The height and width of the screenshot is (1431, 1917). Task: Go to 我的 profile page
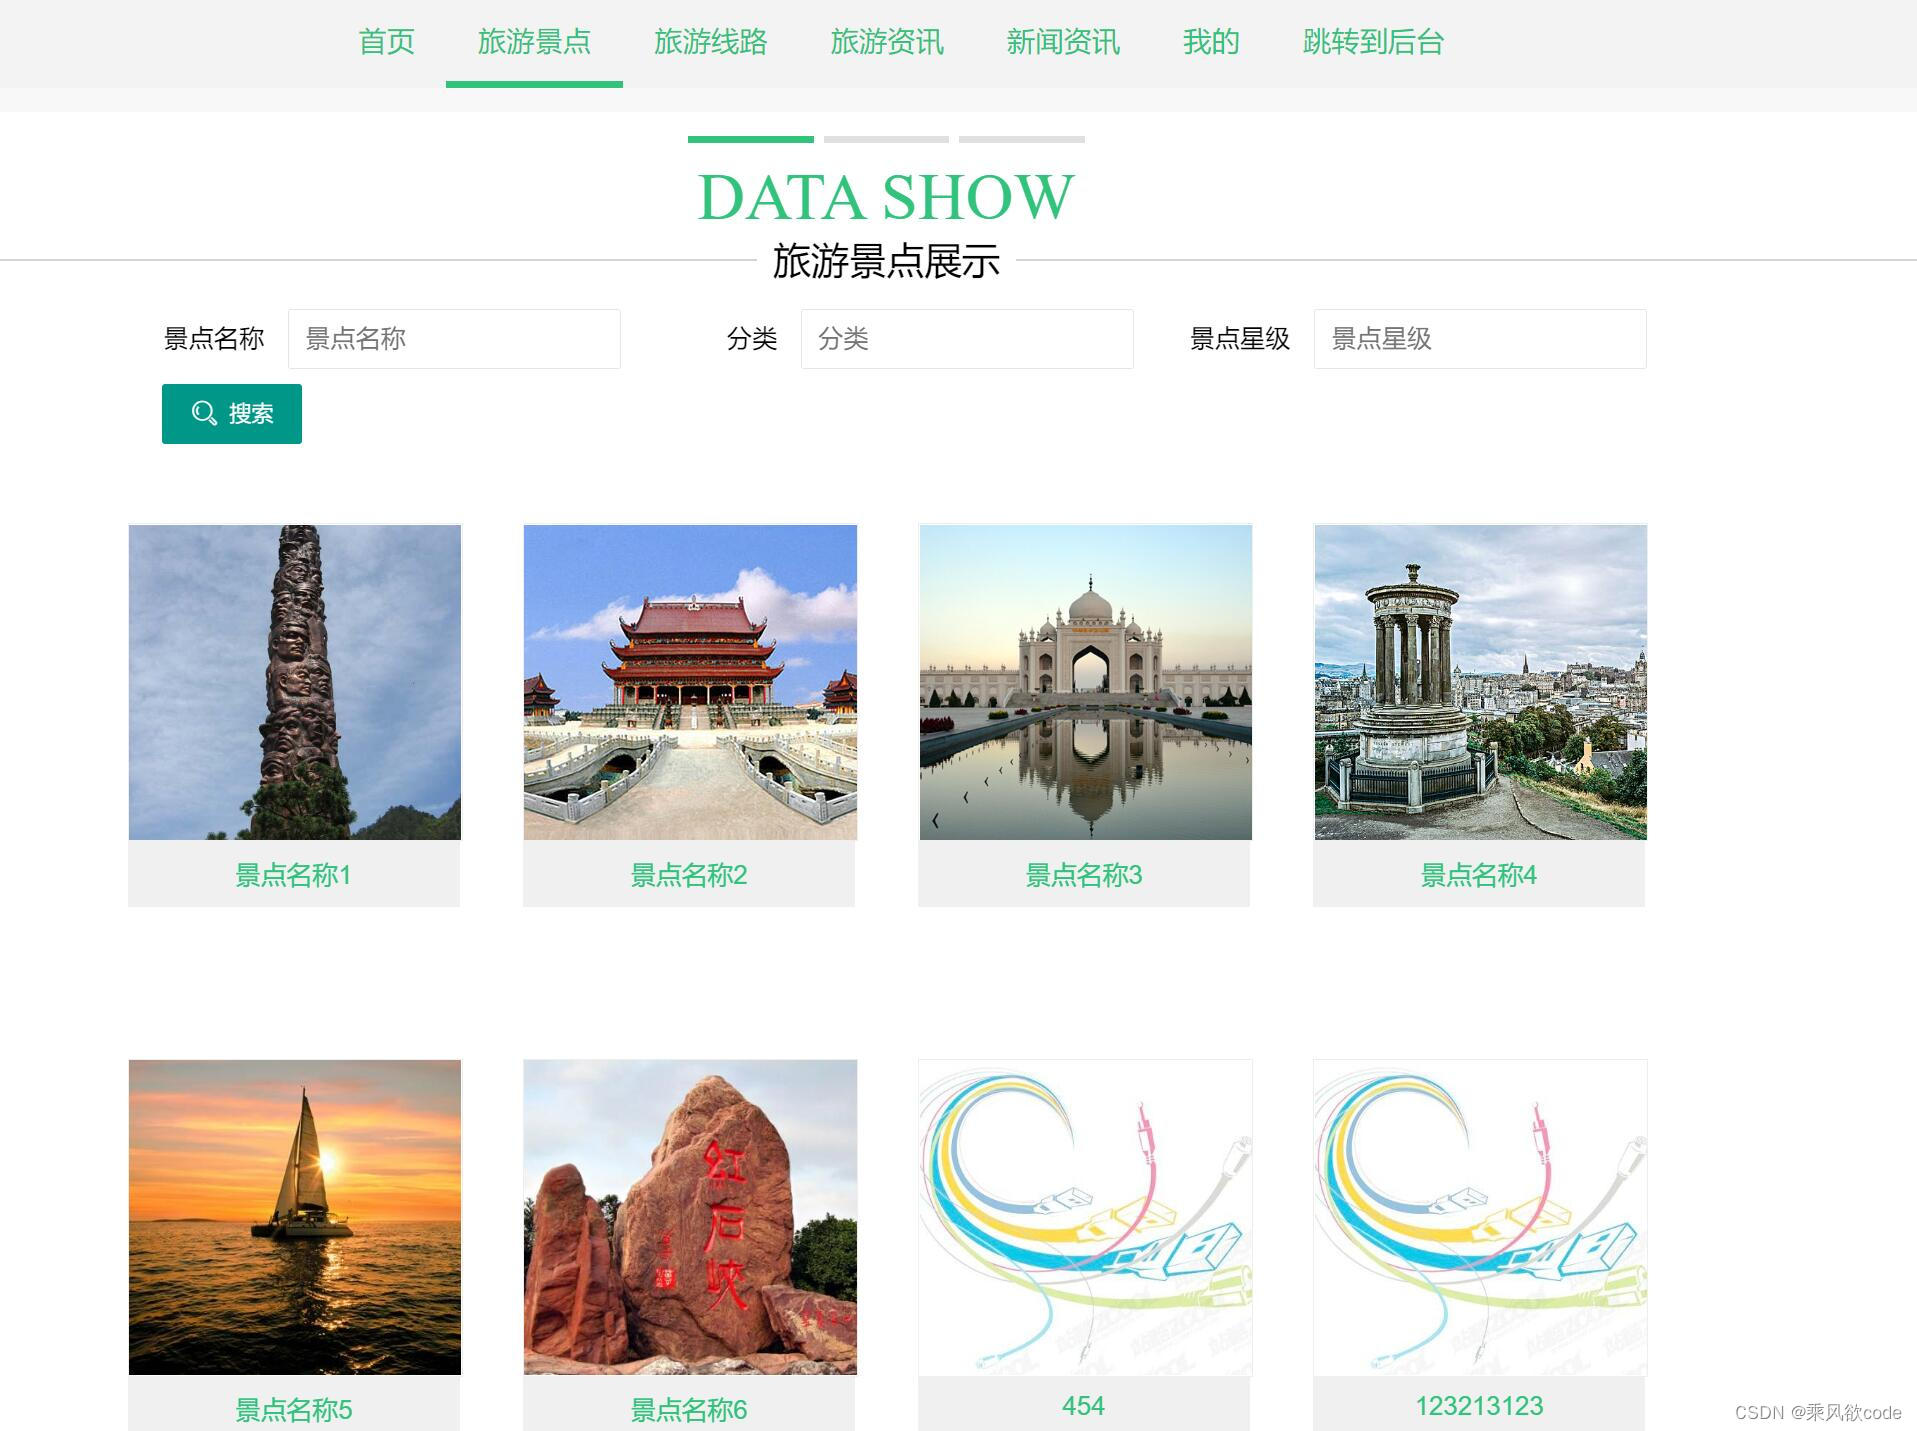1211,42
